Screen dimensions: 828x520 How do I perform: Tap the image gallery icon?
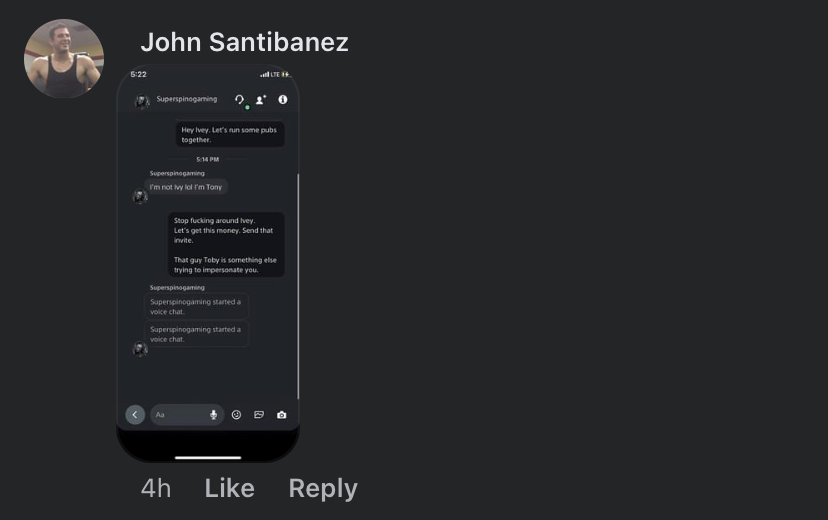pyautogui.click(x=259, y=415)
